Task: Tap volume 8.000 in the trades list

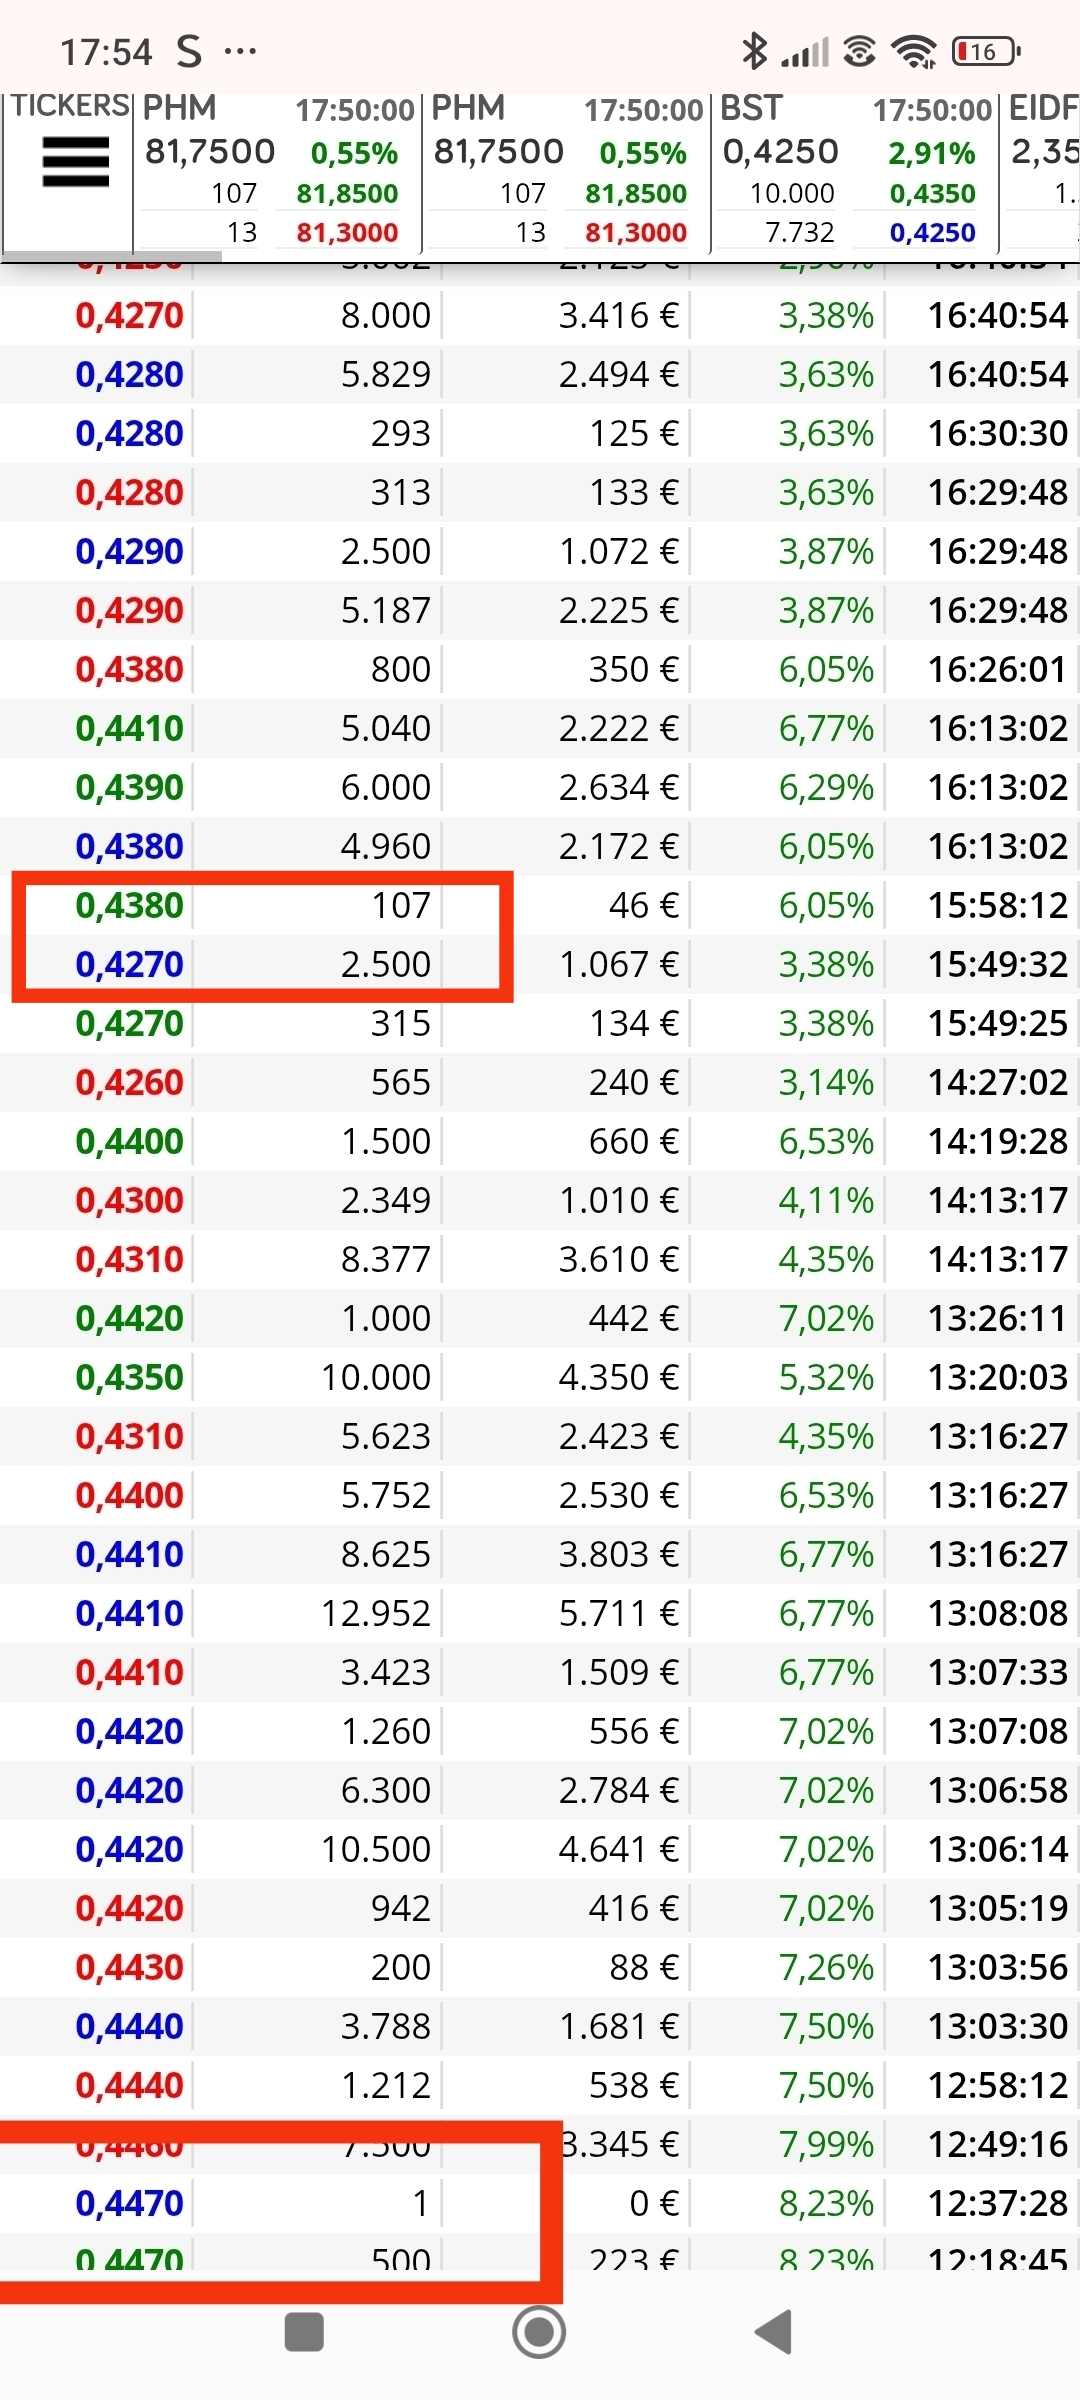Action: click(385, 315)
